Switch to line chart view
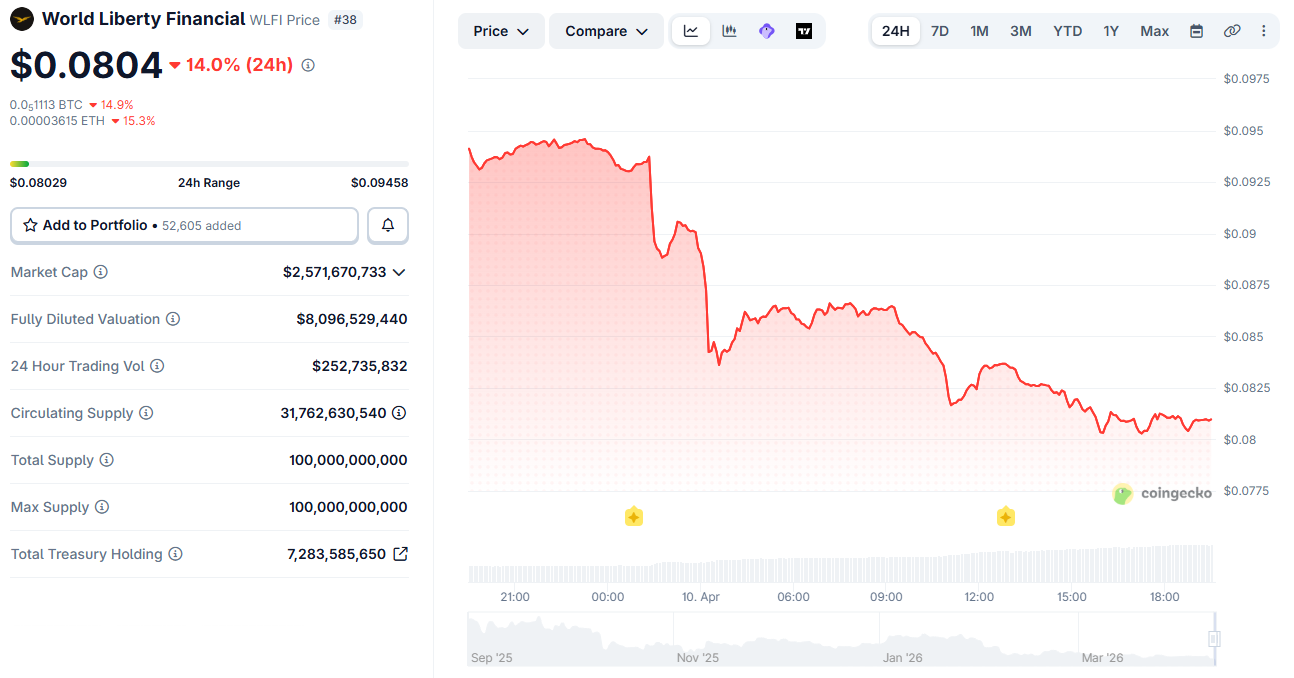Viewport: 1294px width, 678px height. pyautogui.click(x=691, y=31)
